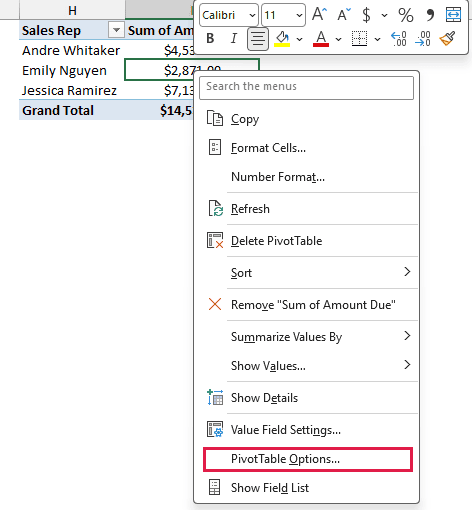
Task: Select column H header
Action: click(72, 10)
